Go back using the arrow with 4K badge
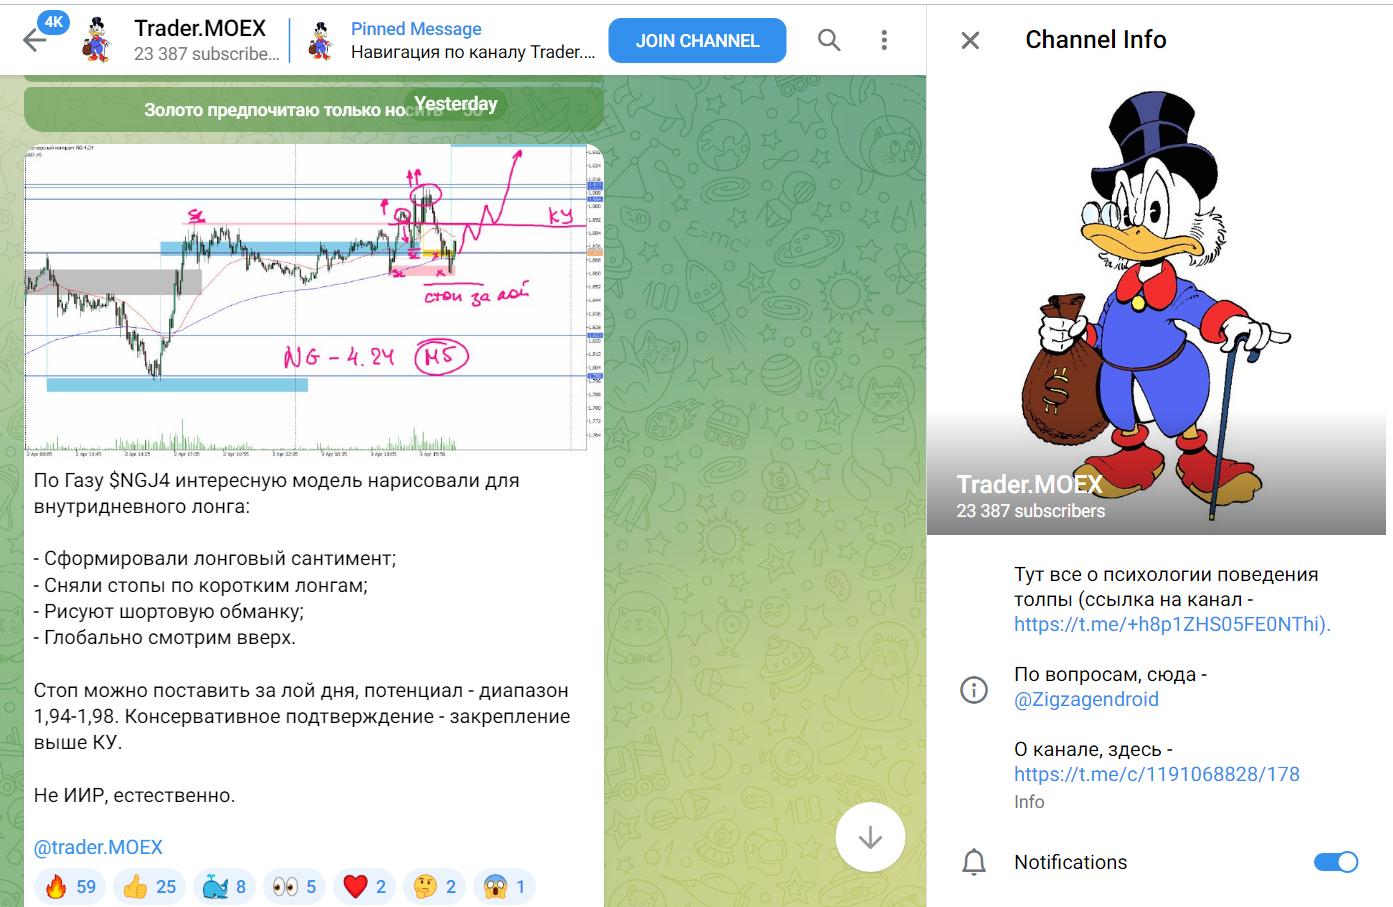1393x907 pixels. (x=36, y=39)
